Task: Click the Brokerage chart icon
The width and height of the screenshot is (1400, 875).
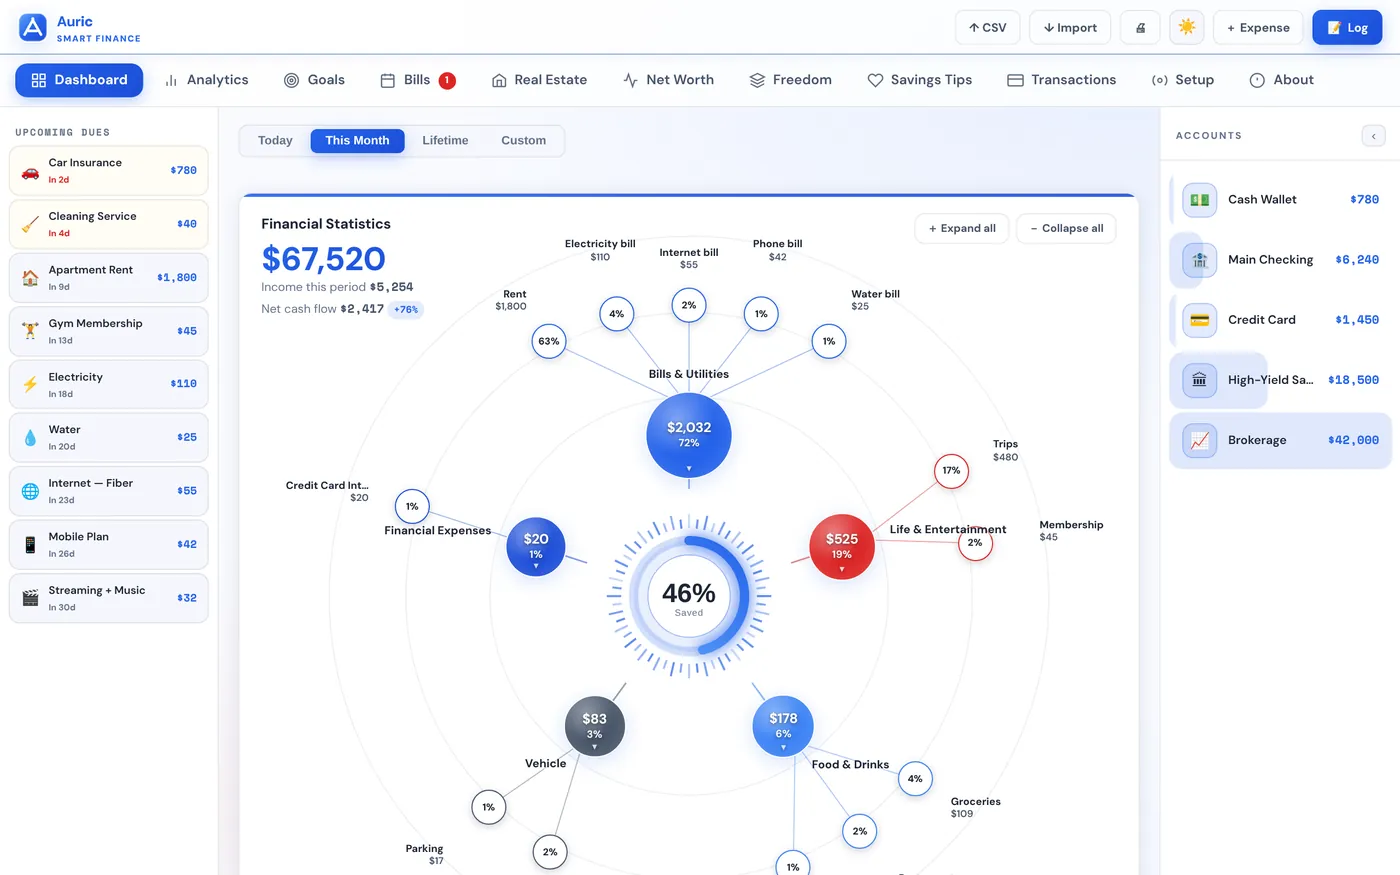Action: coord(1200,440)
